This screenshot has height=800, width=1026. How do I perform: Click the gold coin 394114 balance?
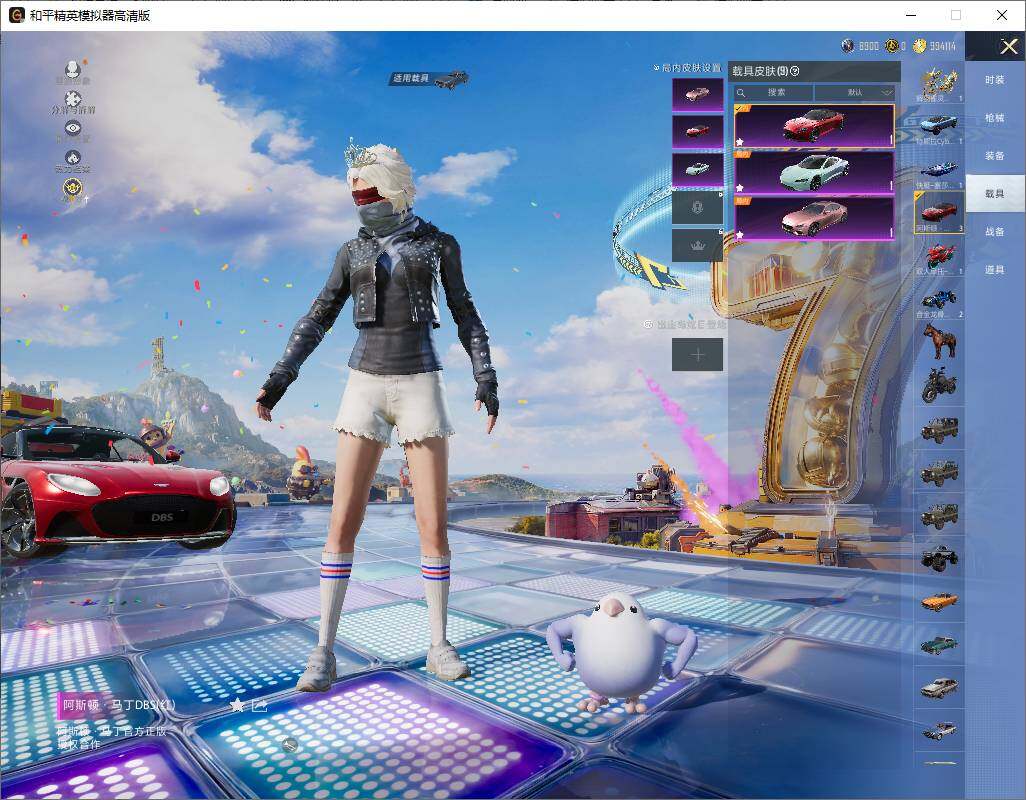(934, 46)
